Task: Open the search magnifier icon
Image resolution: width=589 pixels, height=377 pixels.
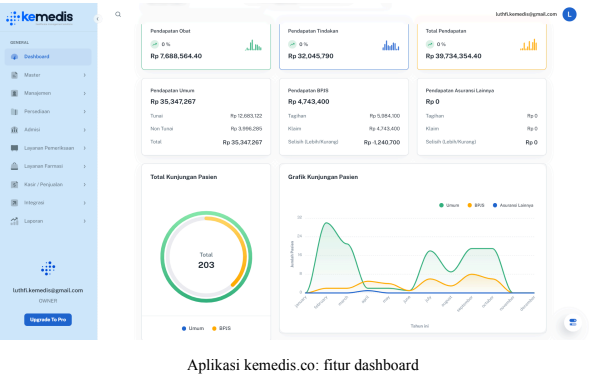Action: pos(118,14)
